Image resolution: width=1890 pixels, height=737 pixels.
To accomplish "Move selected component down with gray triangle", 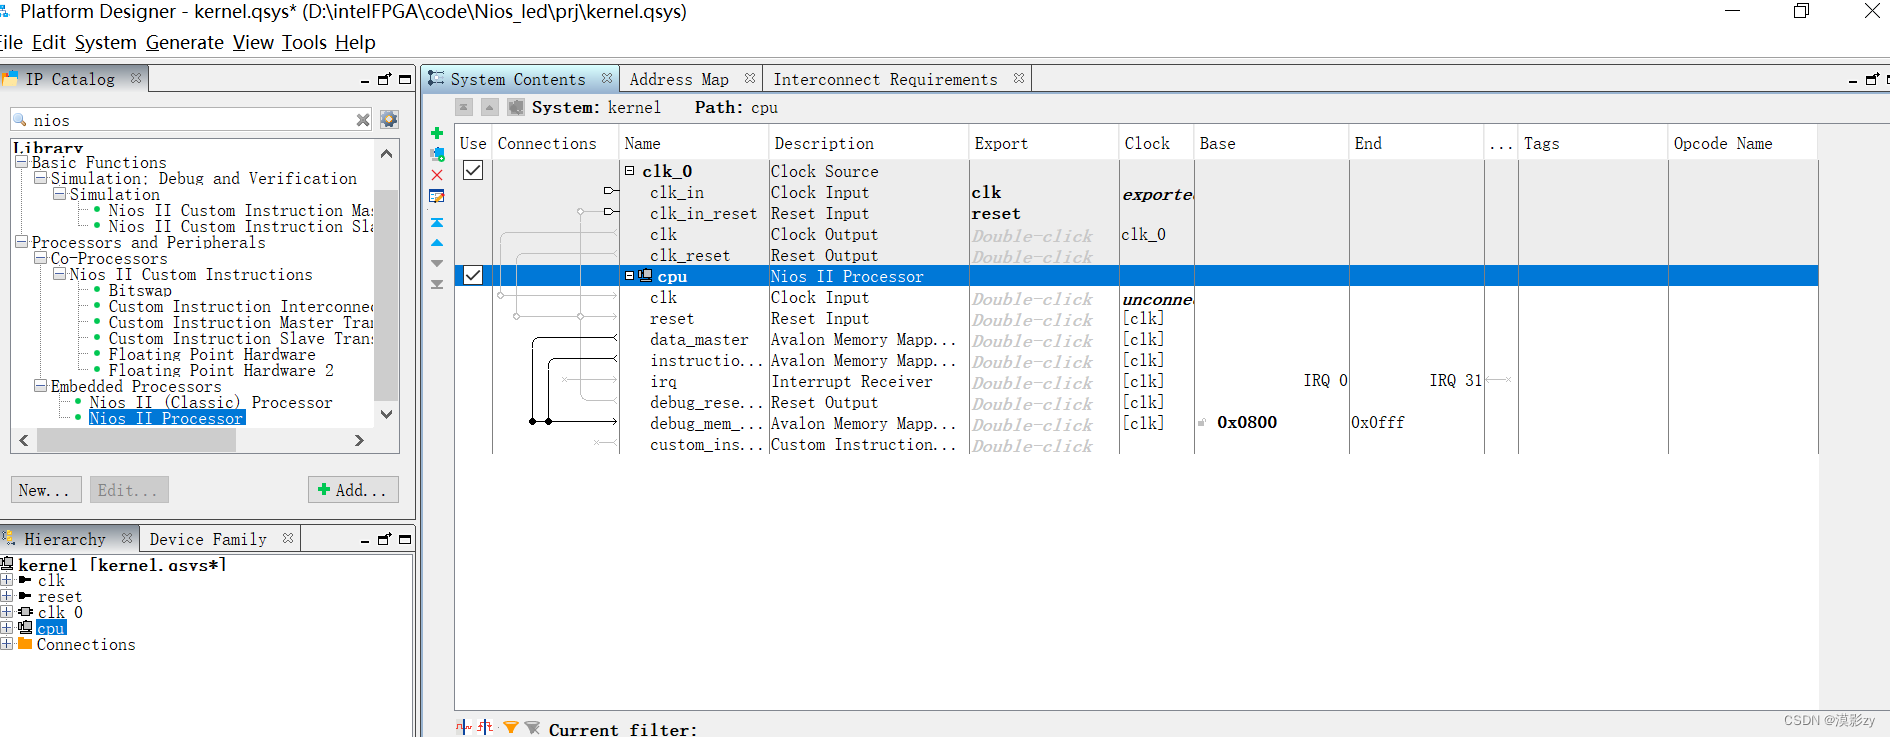I will coord(437,263).
